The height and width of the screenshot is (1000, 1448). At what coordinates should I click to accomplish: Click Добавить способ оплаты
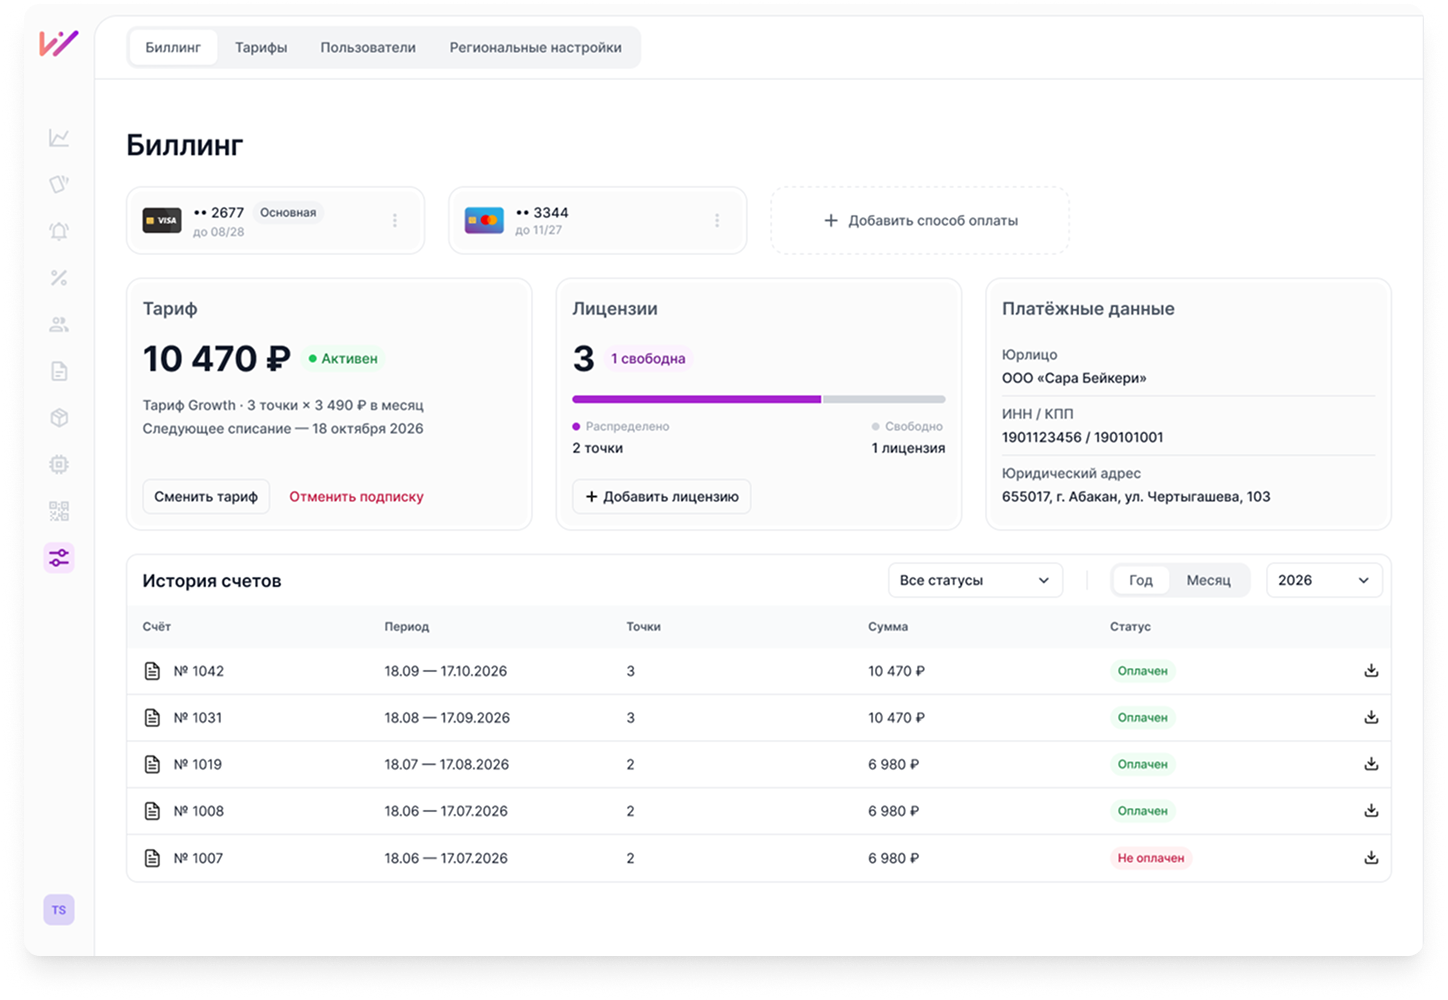point(920,220)
